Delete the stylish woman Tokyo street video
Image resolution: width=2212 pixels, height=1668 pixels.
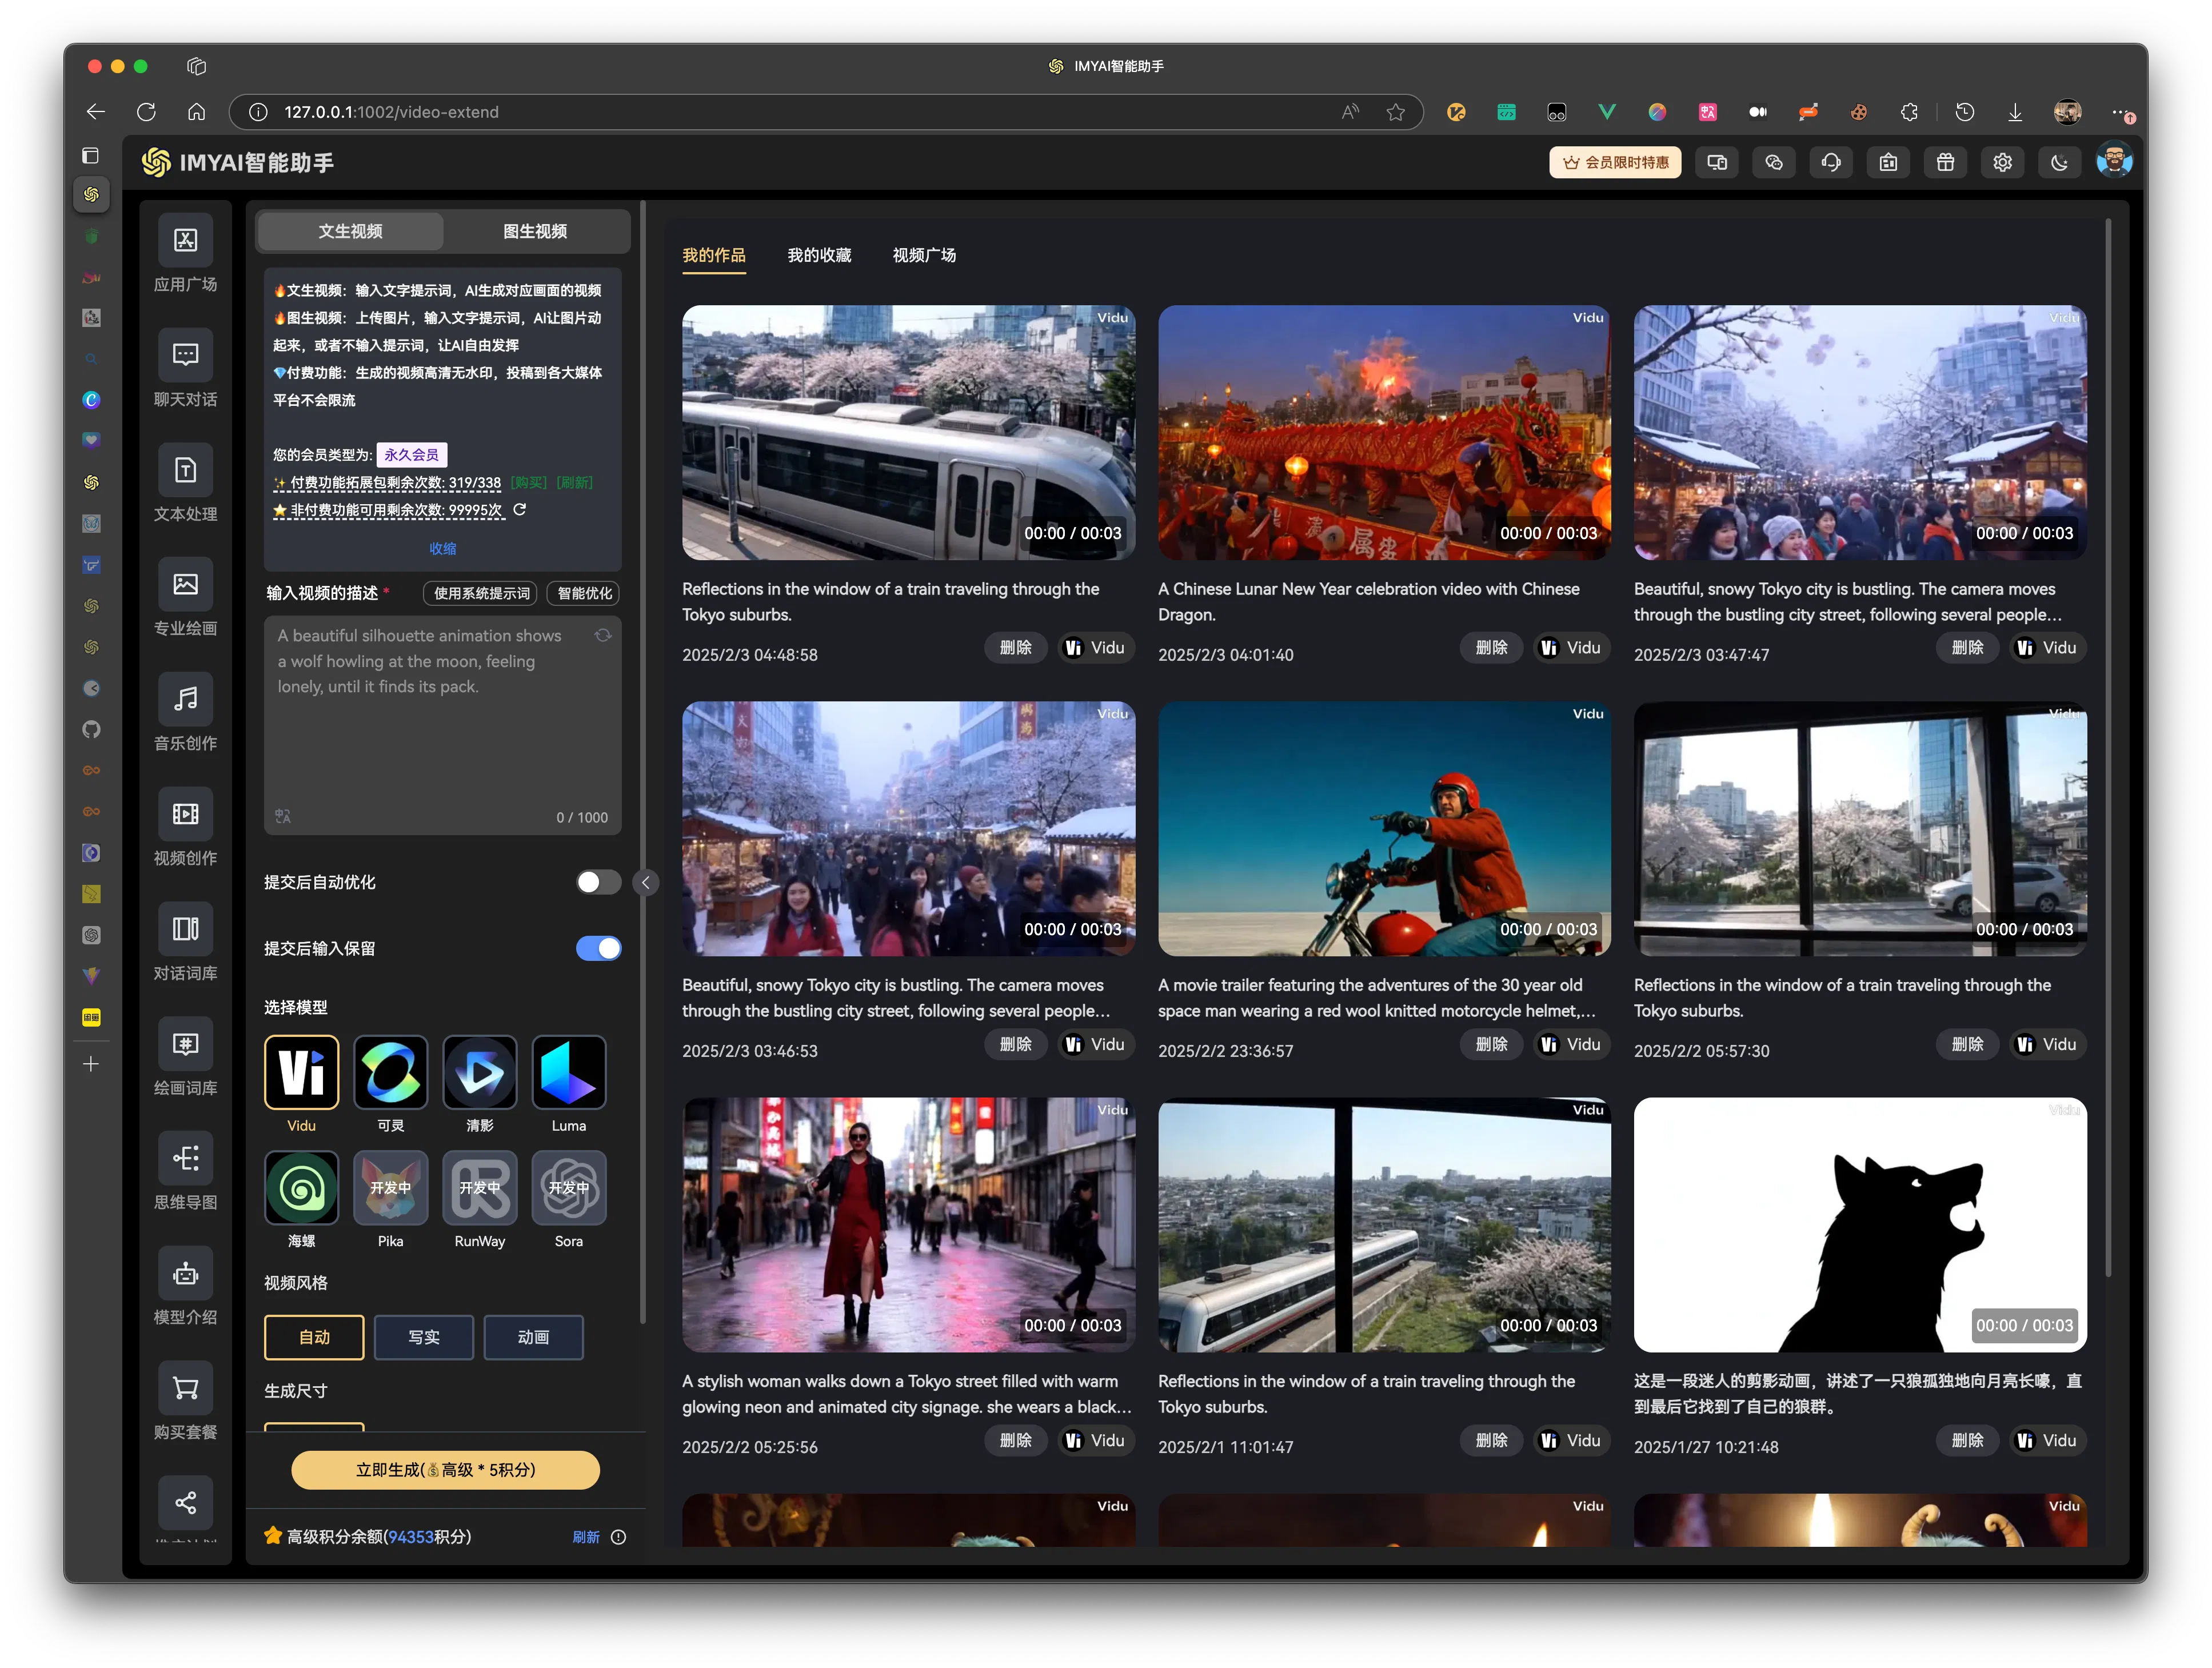(1015, 1440)
